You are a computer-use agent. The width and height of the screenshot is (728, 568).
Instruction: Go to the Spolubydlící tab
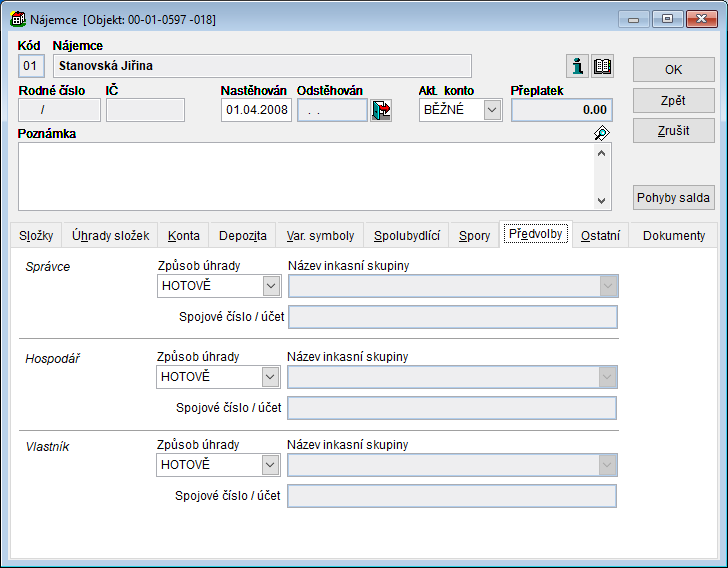406,236
